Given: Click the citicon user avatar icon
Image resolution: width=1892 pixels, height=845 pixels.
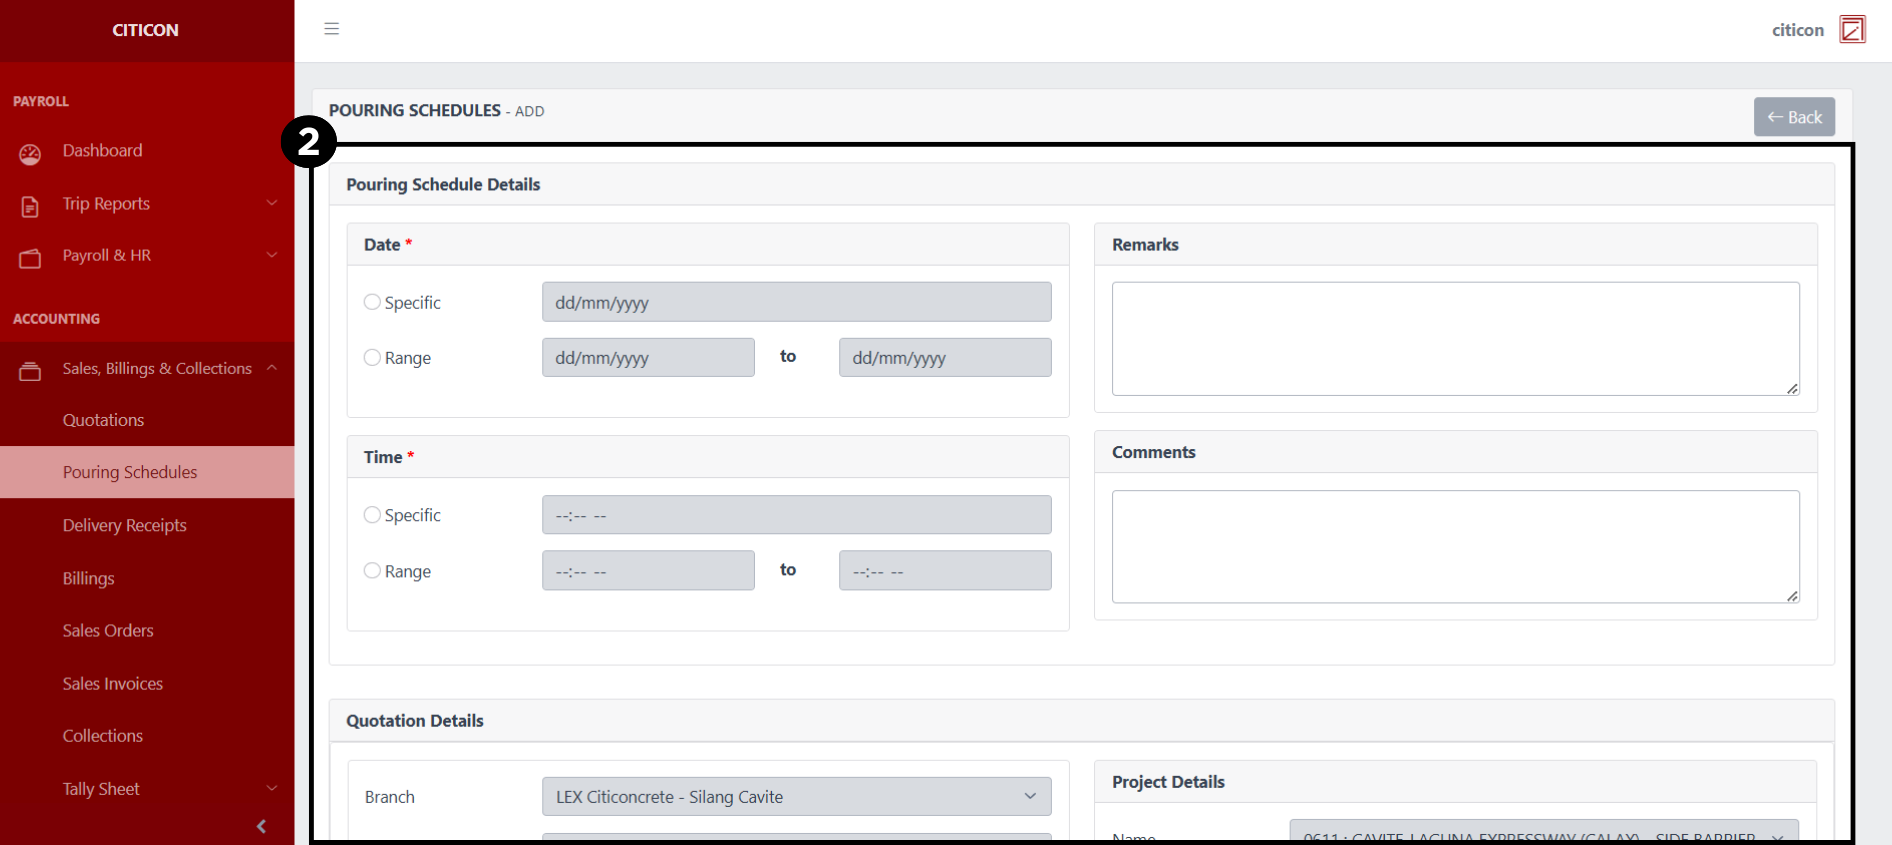Looking at the screenshot, I should point(1852,30).
